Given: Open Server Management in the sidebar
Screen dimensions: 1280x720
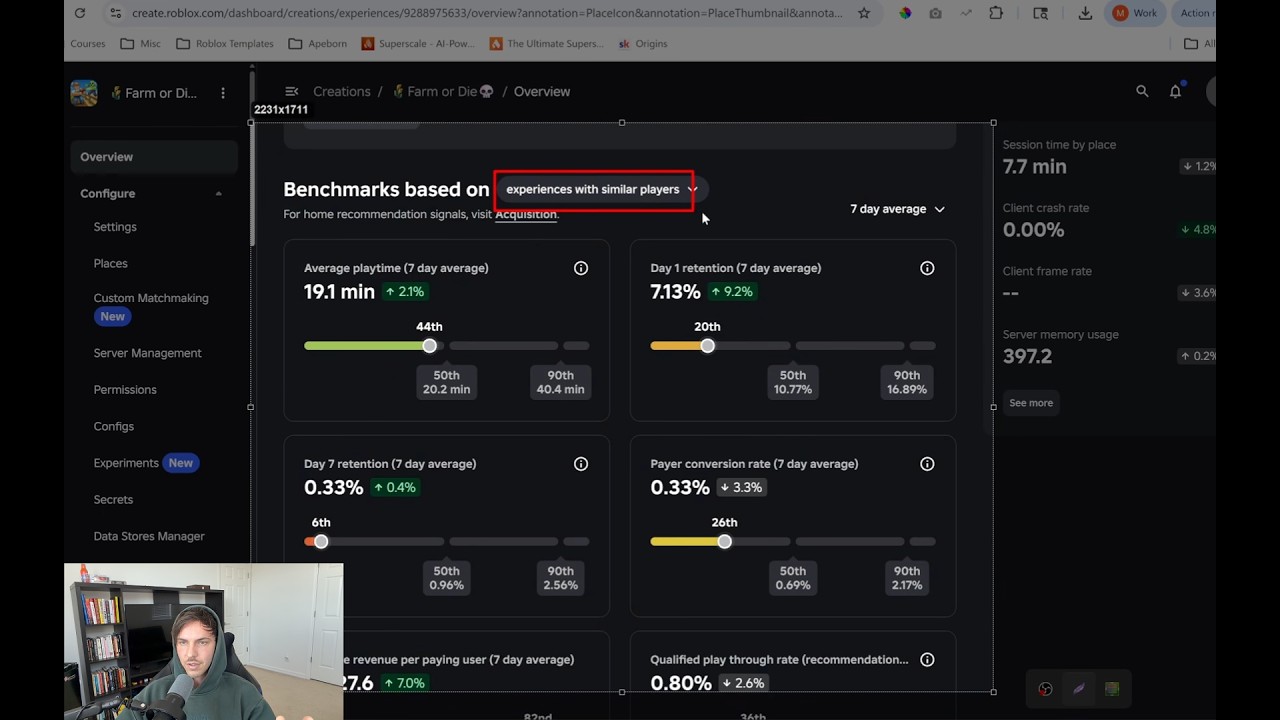Looking at the screenshot, I should (148, 353).
